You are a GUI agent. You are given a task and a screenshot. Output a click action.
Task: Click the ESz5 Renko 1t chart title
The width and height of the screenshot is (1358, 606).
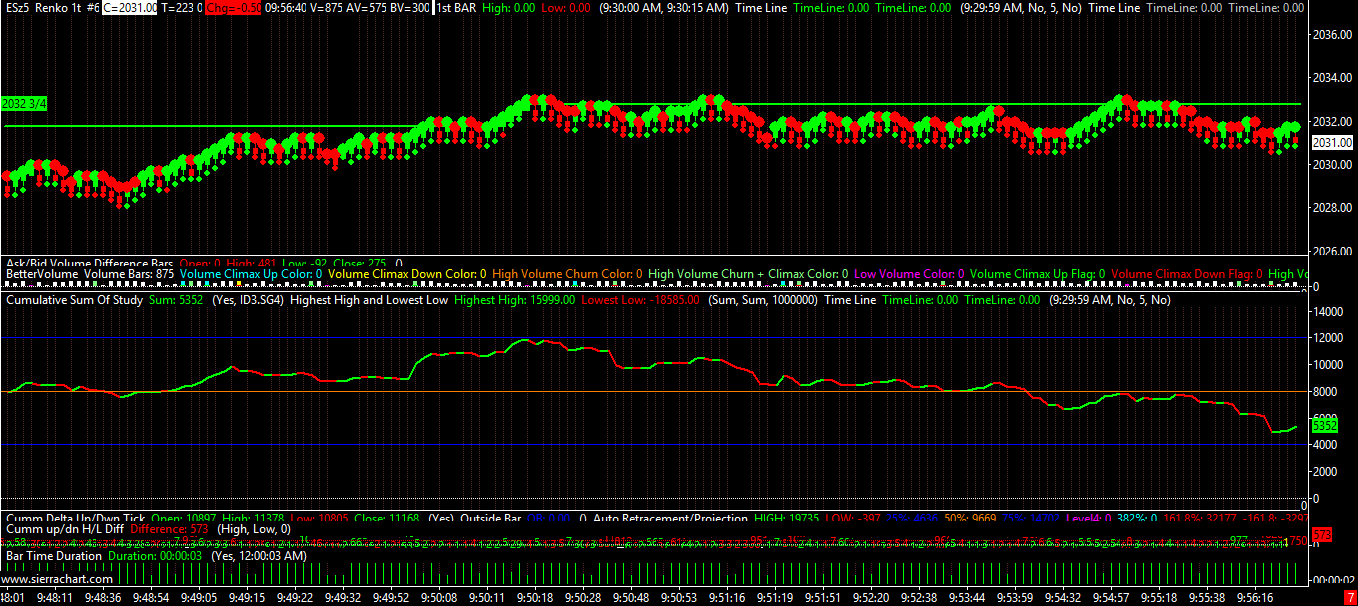click(x=53, y=8)
